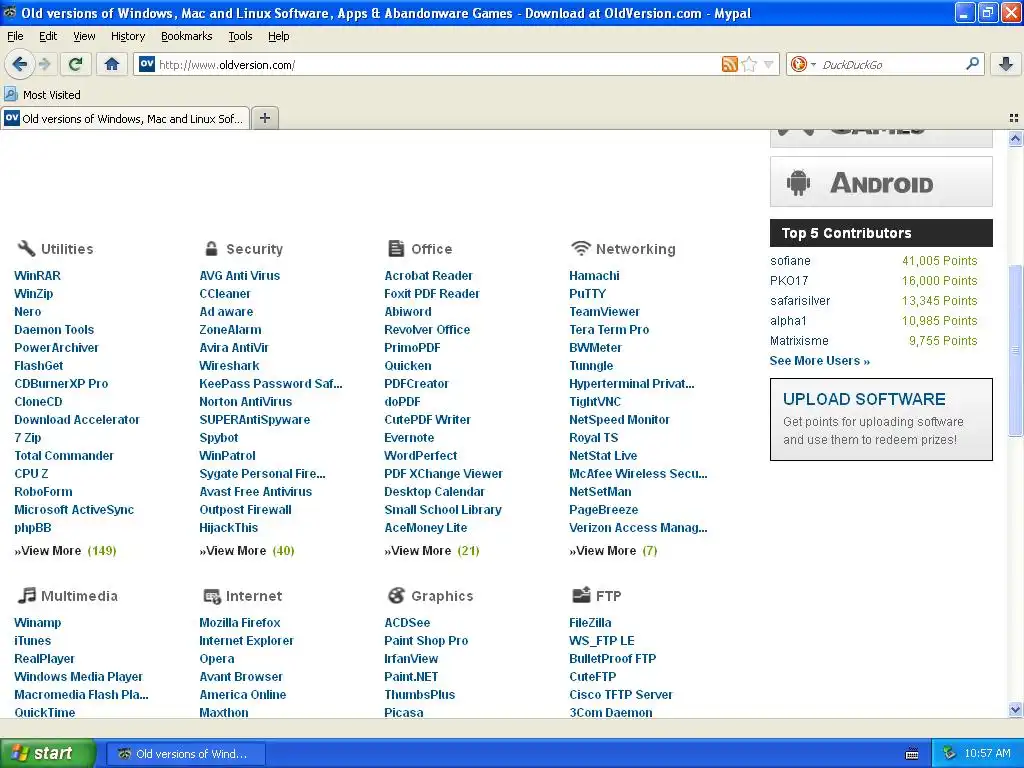Click contributor sofiane
Image resolution: width=1024 pixels, height=768 pixels.
coord(790,261)
